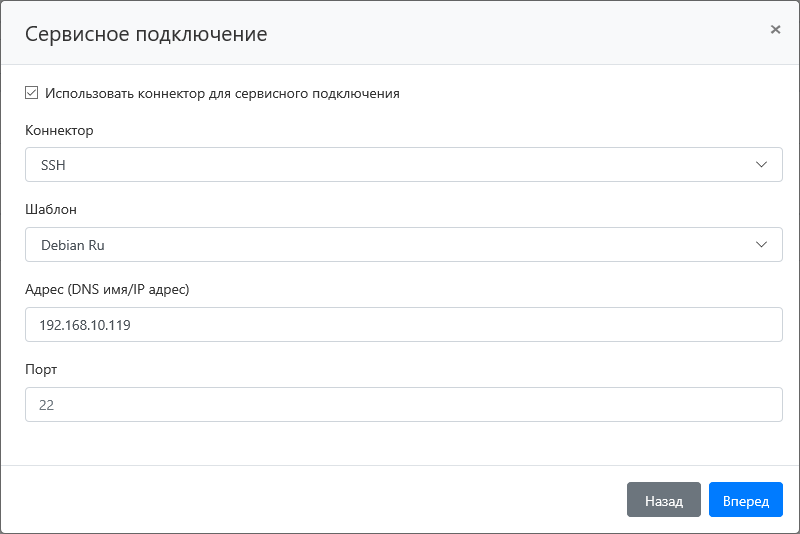Click the port value 22
This screenshot has height=534, width=800.
click(47, 405)
